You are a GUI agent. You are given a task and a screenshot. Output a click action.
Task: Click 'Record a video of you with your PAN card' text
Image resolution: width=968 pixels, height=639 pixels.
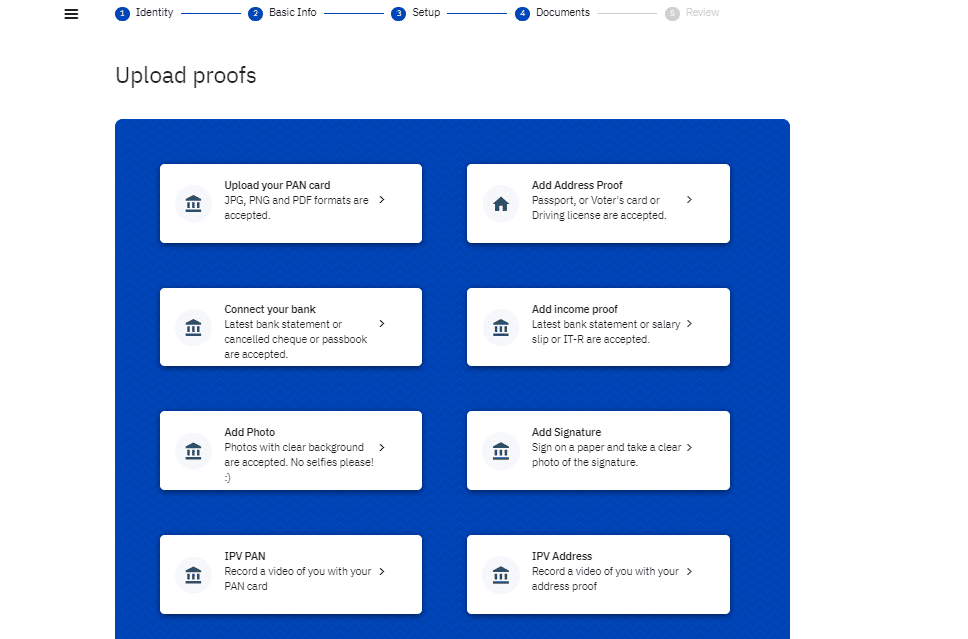(x=298, y=578)
